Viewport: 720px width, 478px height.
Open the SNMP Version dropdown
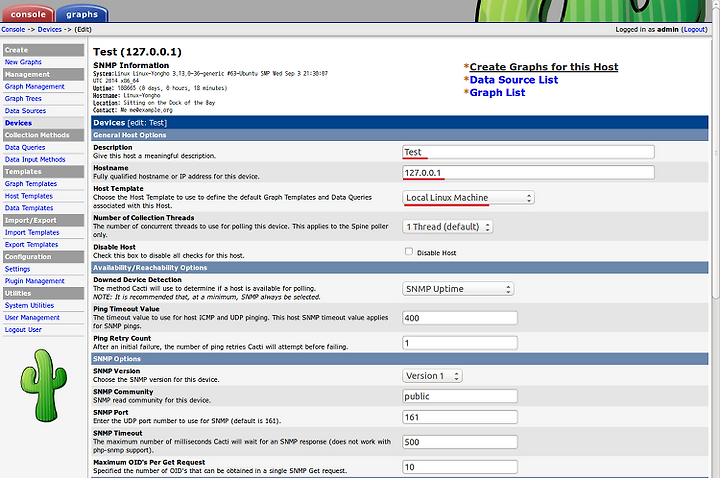(x=433, y=376)
